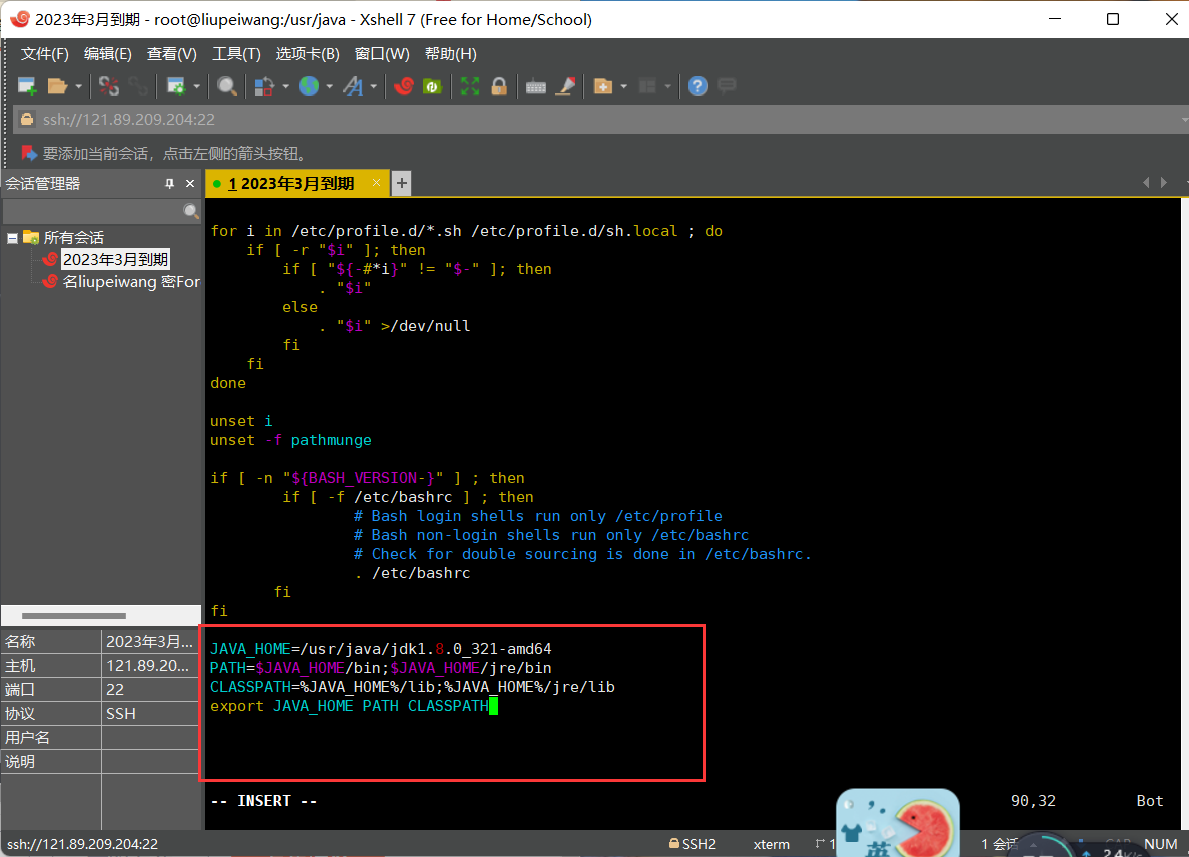
Task: Open the 选项卡(B) menu
Action: (307, 54)
